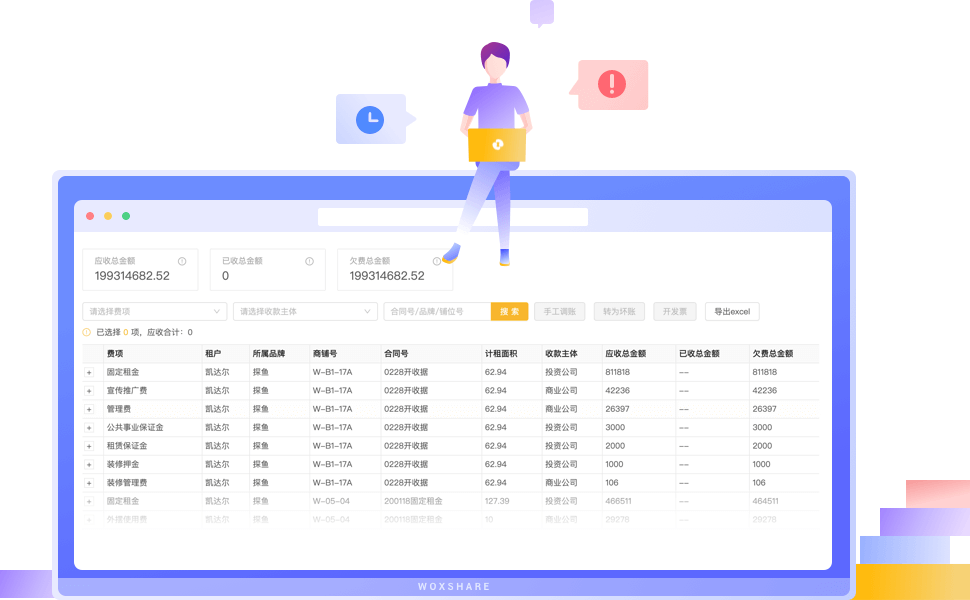Click the 合同号/品牌/铺位号 search field
The height and width of the screenshot is (600, 970).
tap(437, 312)
